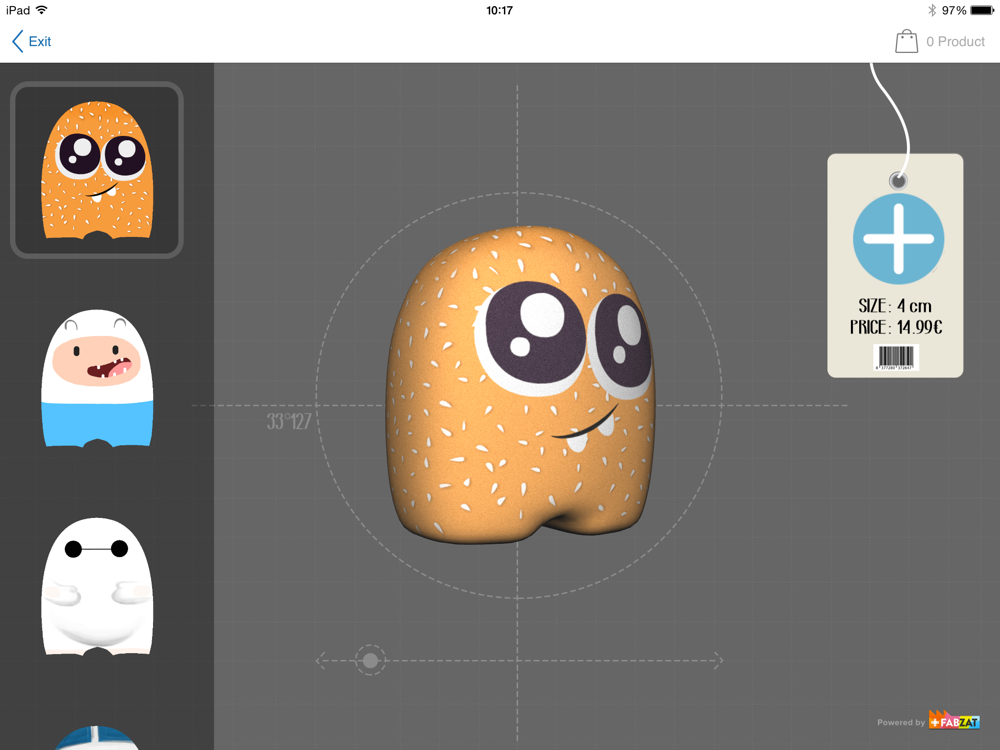The image size is (1000, 750).
Task: Click the battery indicator icon
Action: pyautogui.click(x=982, y=10)
